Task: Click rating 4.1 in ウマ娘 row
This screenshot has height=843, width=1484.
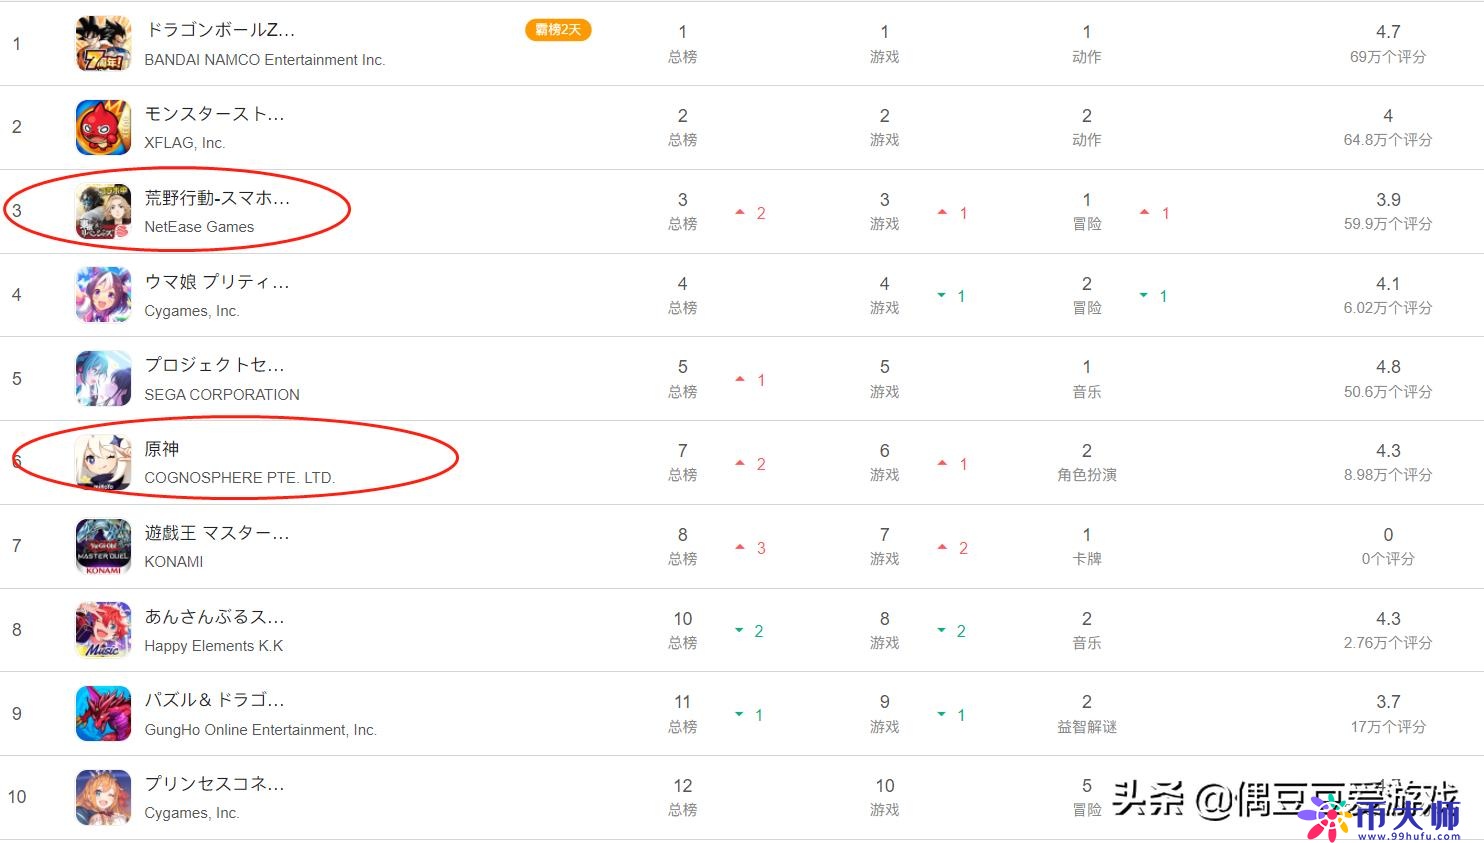Action: click(1388, 284)
